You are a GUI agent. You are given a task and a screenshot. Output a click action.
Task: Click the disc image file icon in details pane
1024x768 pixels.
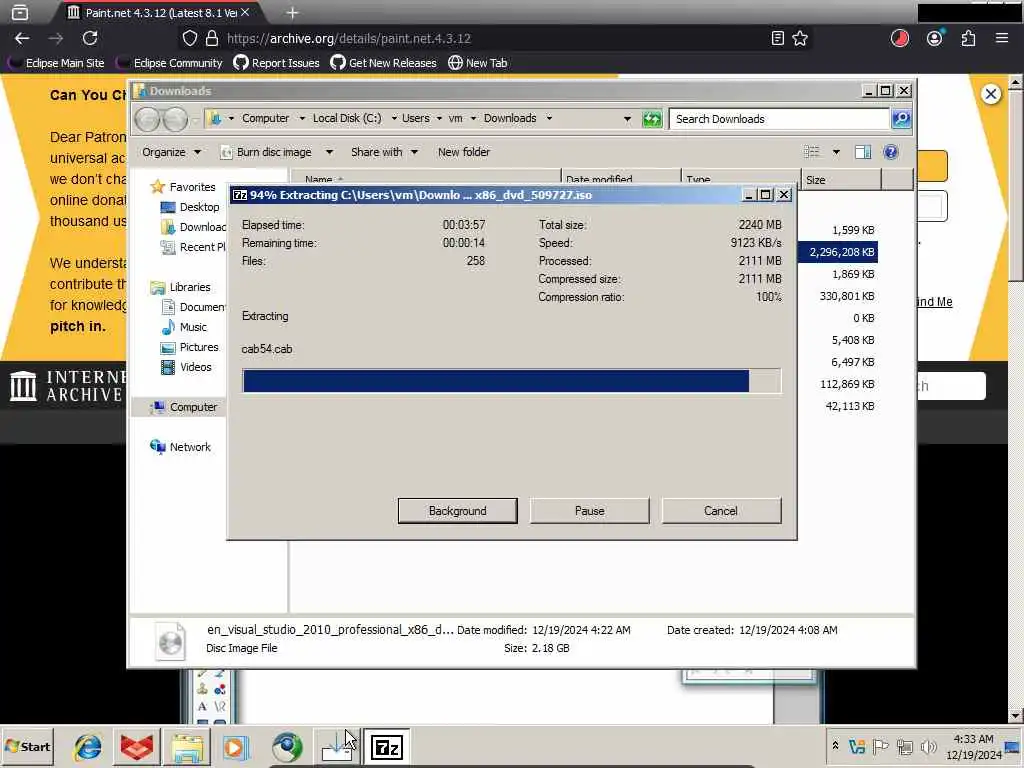pos(170,641)
